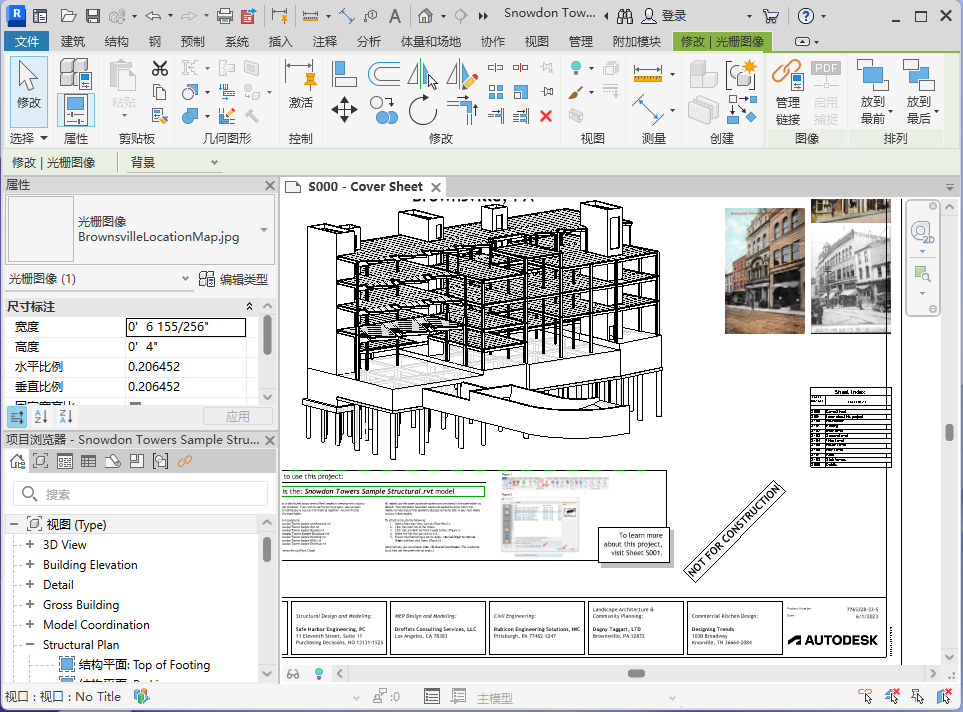Select the Move tool in the Modify panel
Screen dimensions: 963x712
[344, 109]
